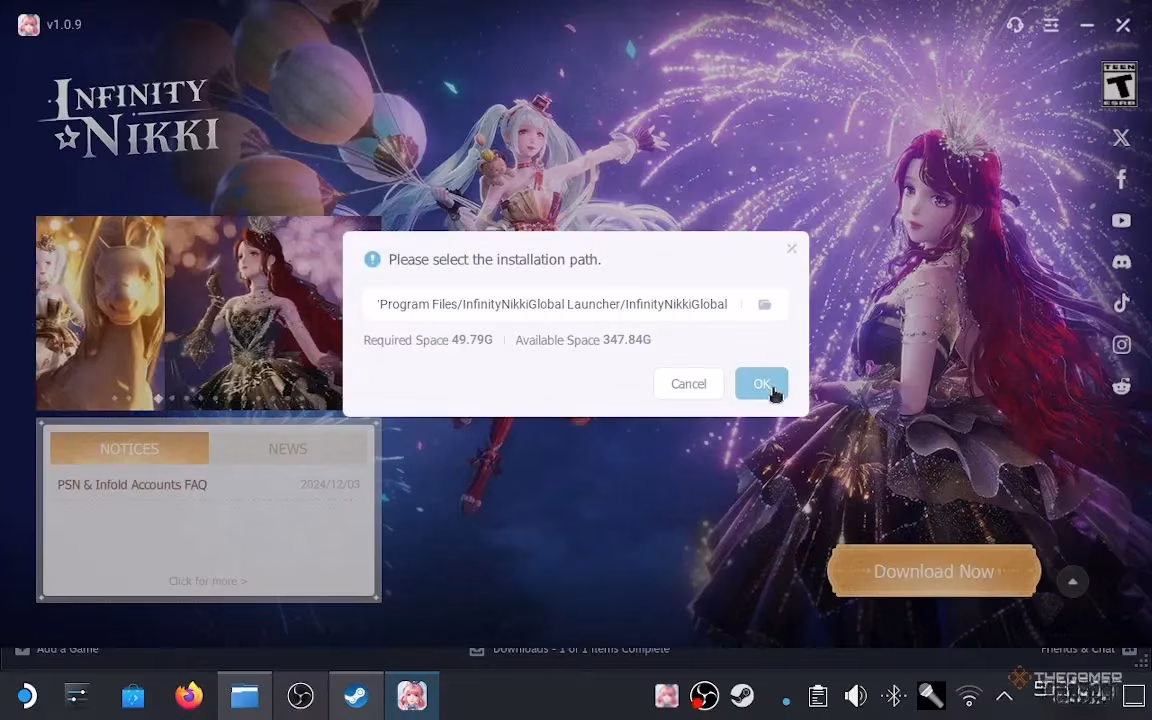The image size is (1152, 720).
Task: Click the installation path input field
Action: tap(550, 304)
